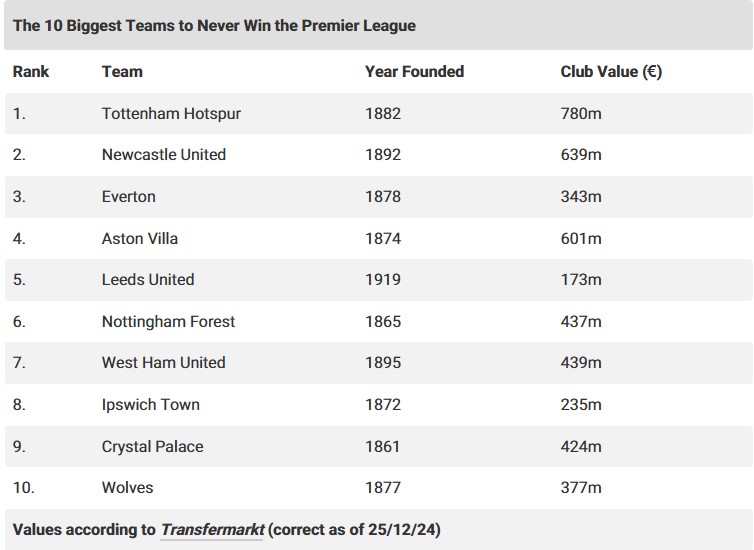The width and height of the screenshot is (754, 550).
Task: Select the Ipswich Town team cell
Action: tap(151, 405)
